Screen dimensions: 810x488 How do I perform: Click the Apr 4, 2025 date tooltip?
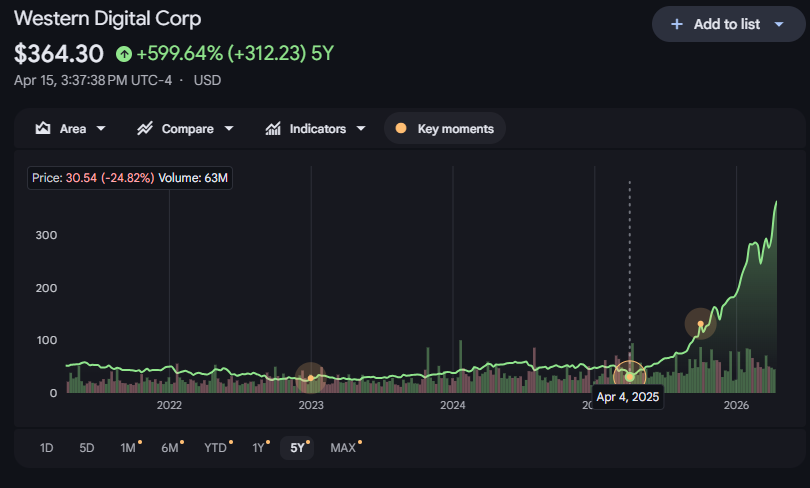click(x=628, y=397)
